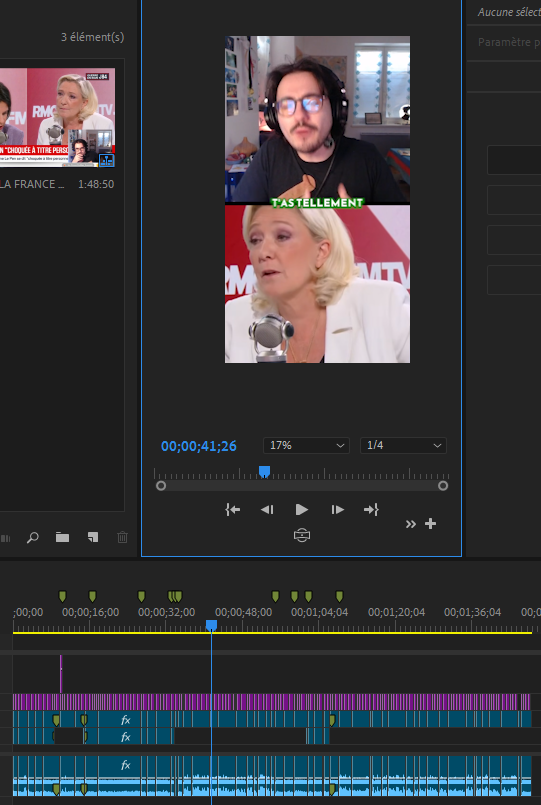Click the trash Delete icon in Project panel

[x=122, y=538]
